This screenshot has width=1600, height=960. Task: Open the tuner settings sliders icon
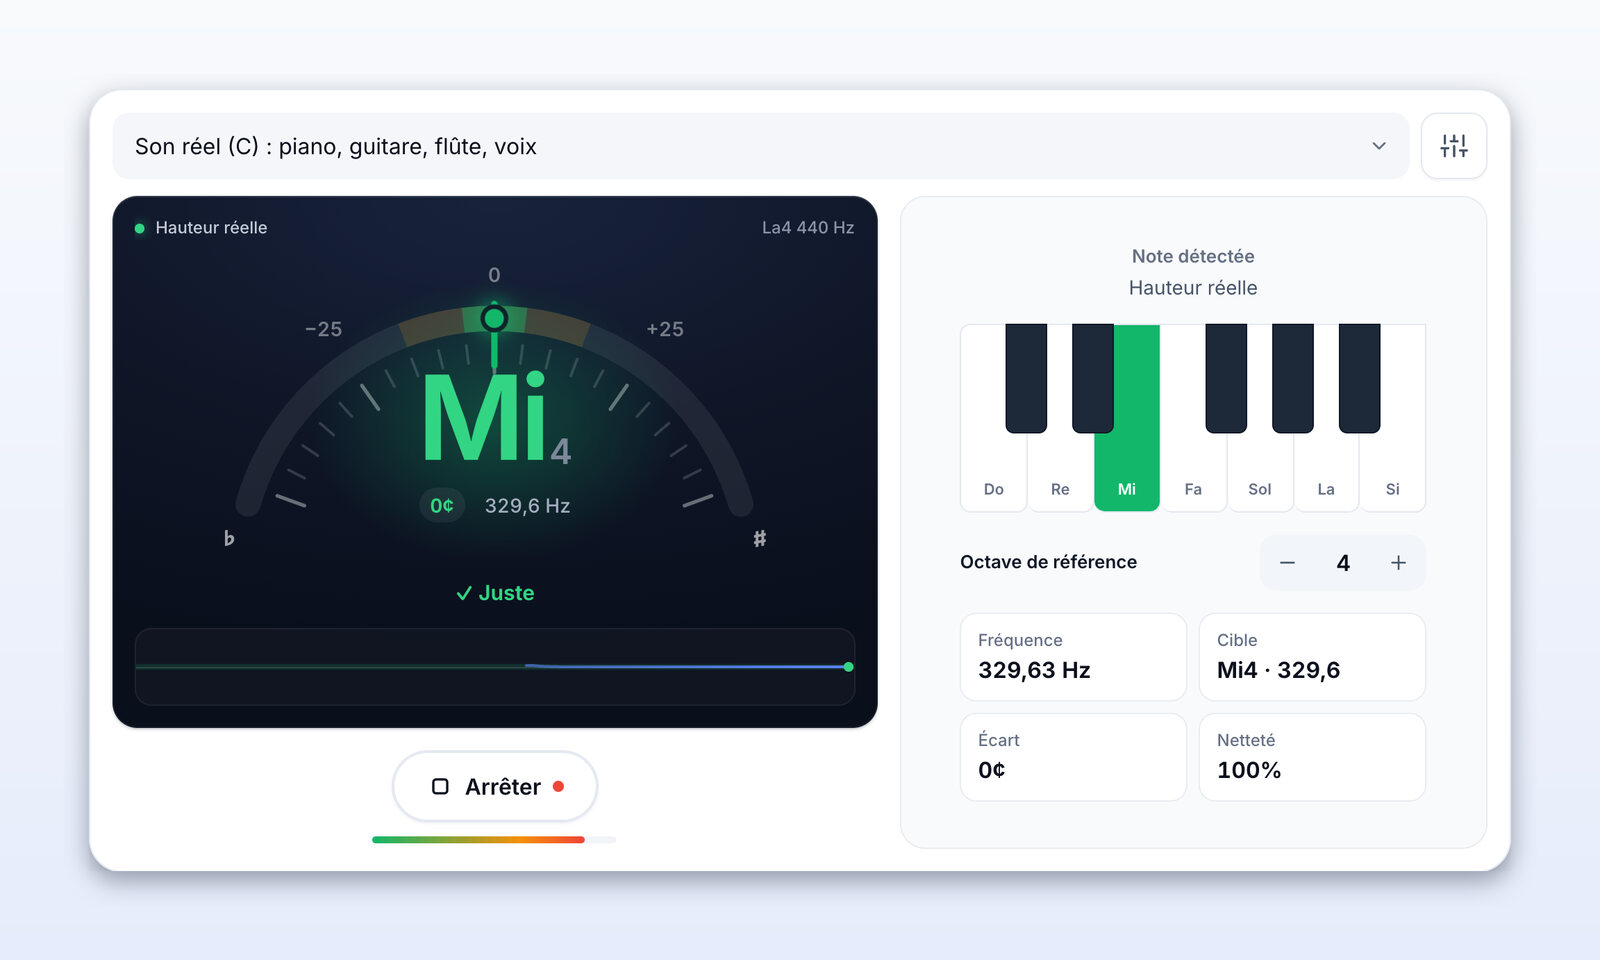1453,146
